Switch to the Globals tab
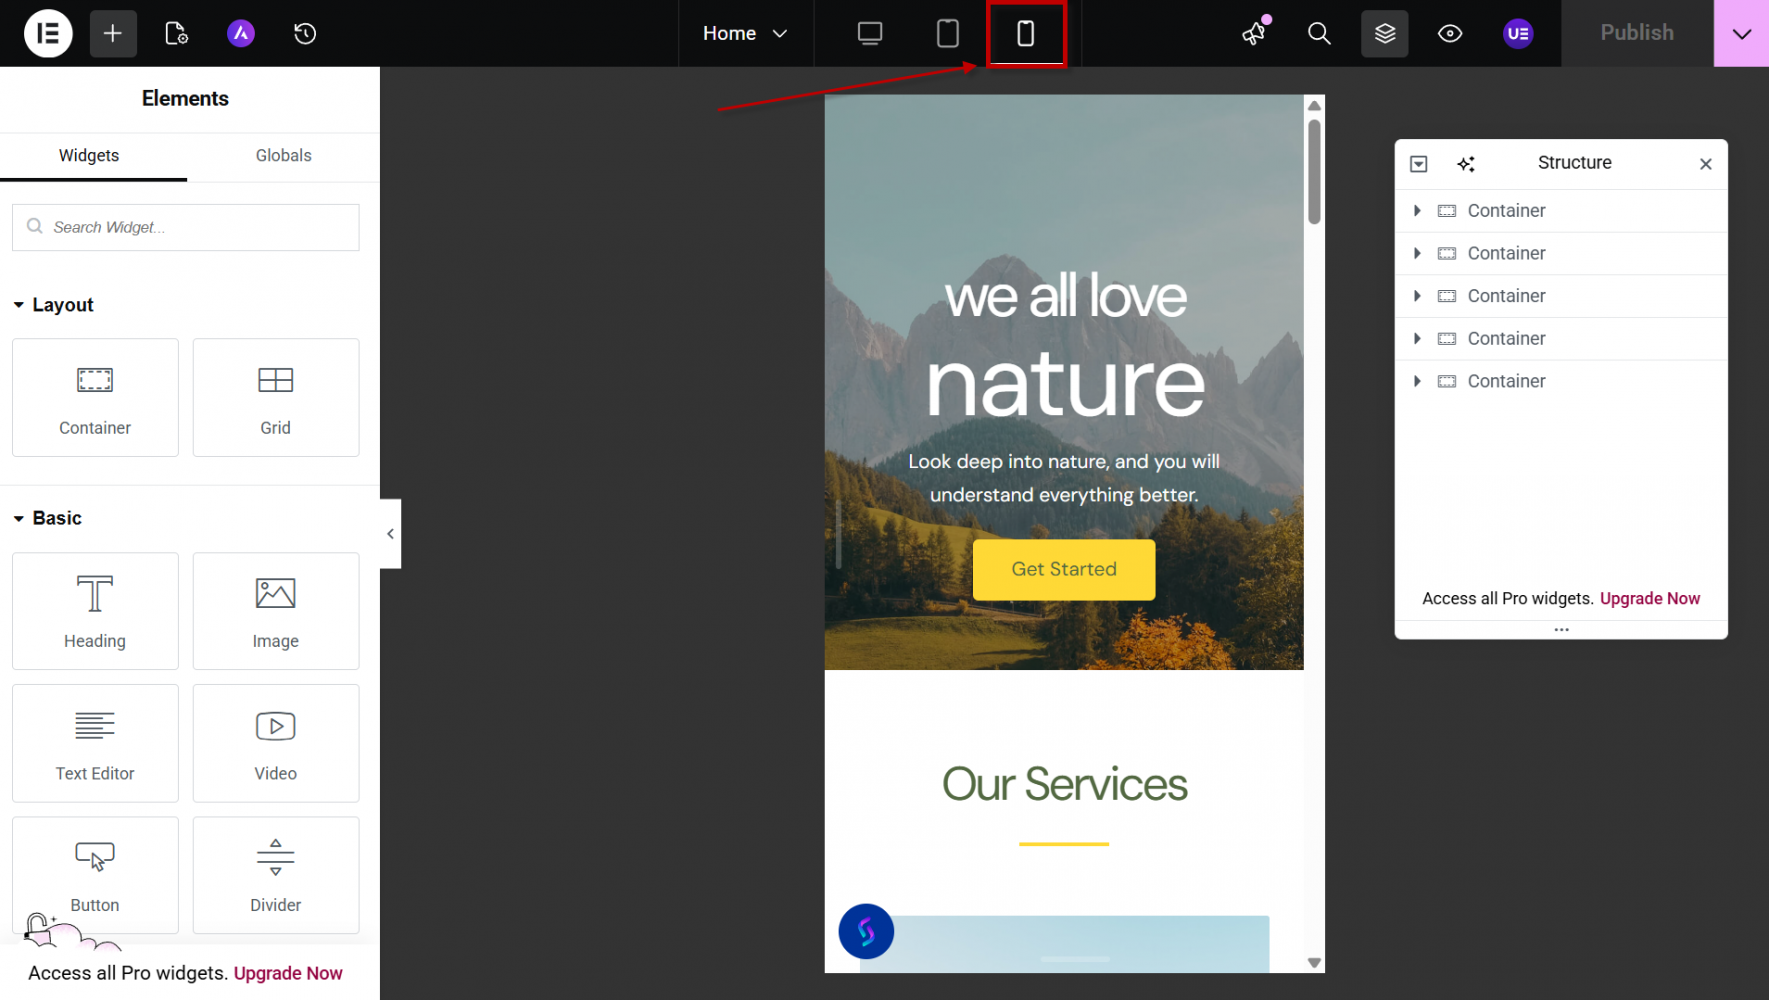The width and height of the screenshot is (1769, 1000). [x=283, y=155]
